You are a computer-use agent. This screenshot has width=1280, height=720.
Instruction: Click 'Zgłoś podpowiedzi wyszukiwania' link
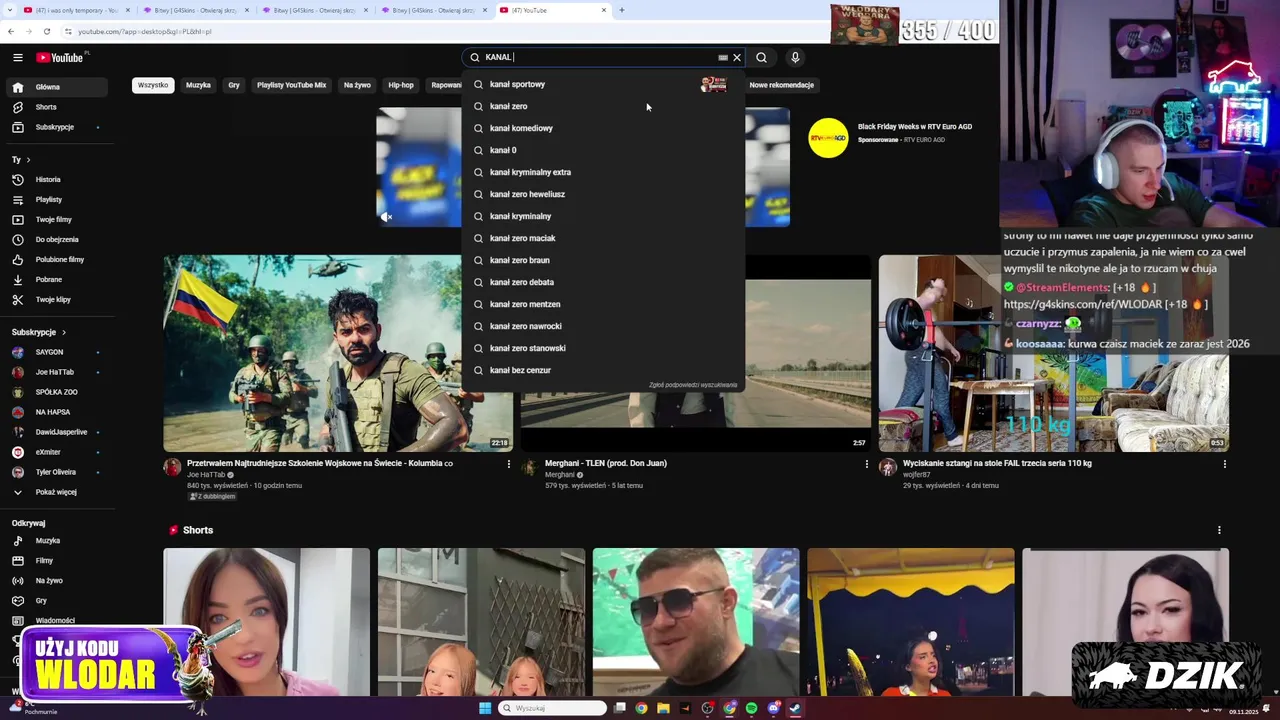[x=693, y=385]
